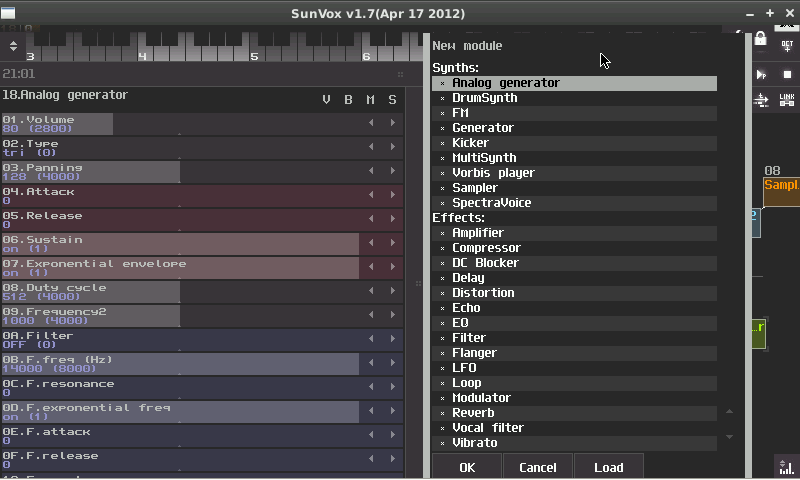The image size is (800, 480).
Task: Click the scroll up arrow in module list
Action: (730, 411)
